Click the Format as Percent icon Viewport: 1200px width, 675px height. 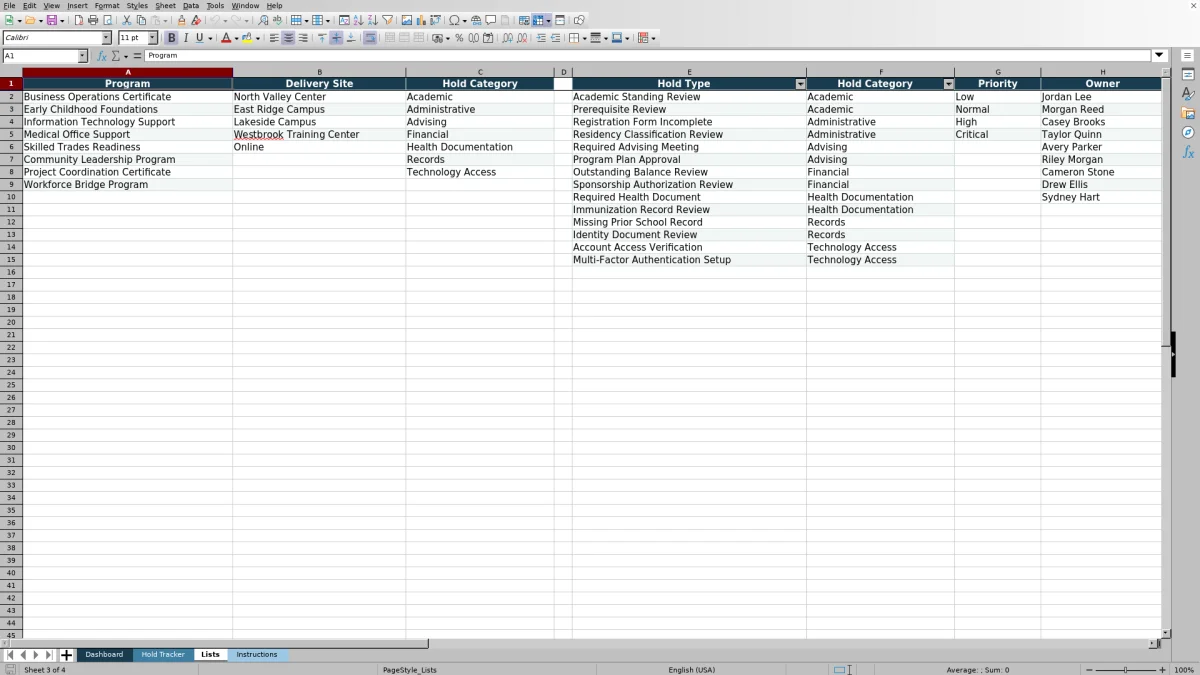[459, 38]
